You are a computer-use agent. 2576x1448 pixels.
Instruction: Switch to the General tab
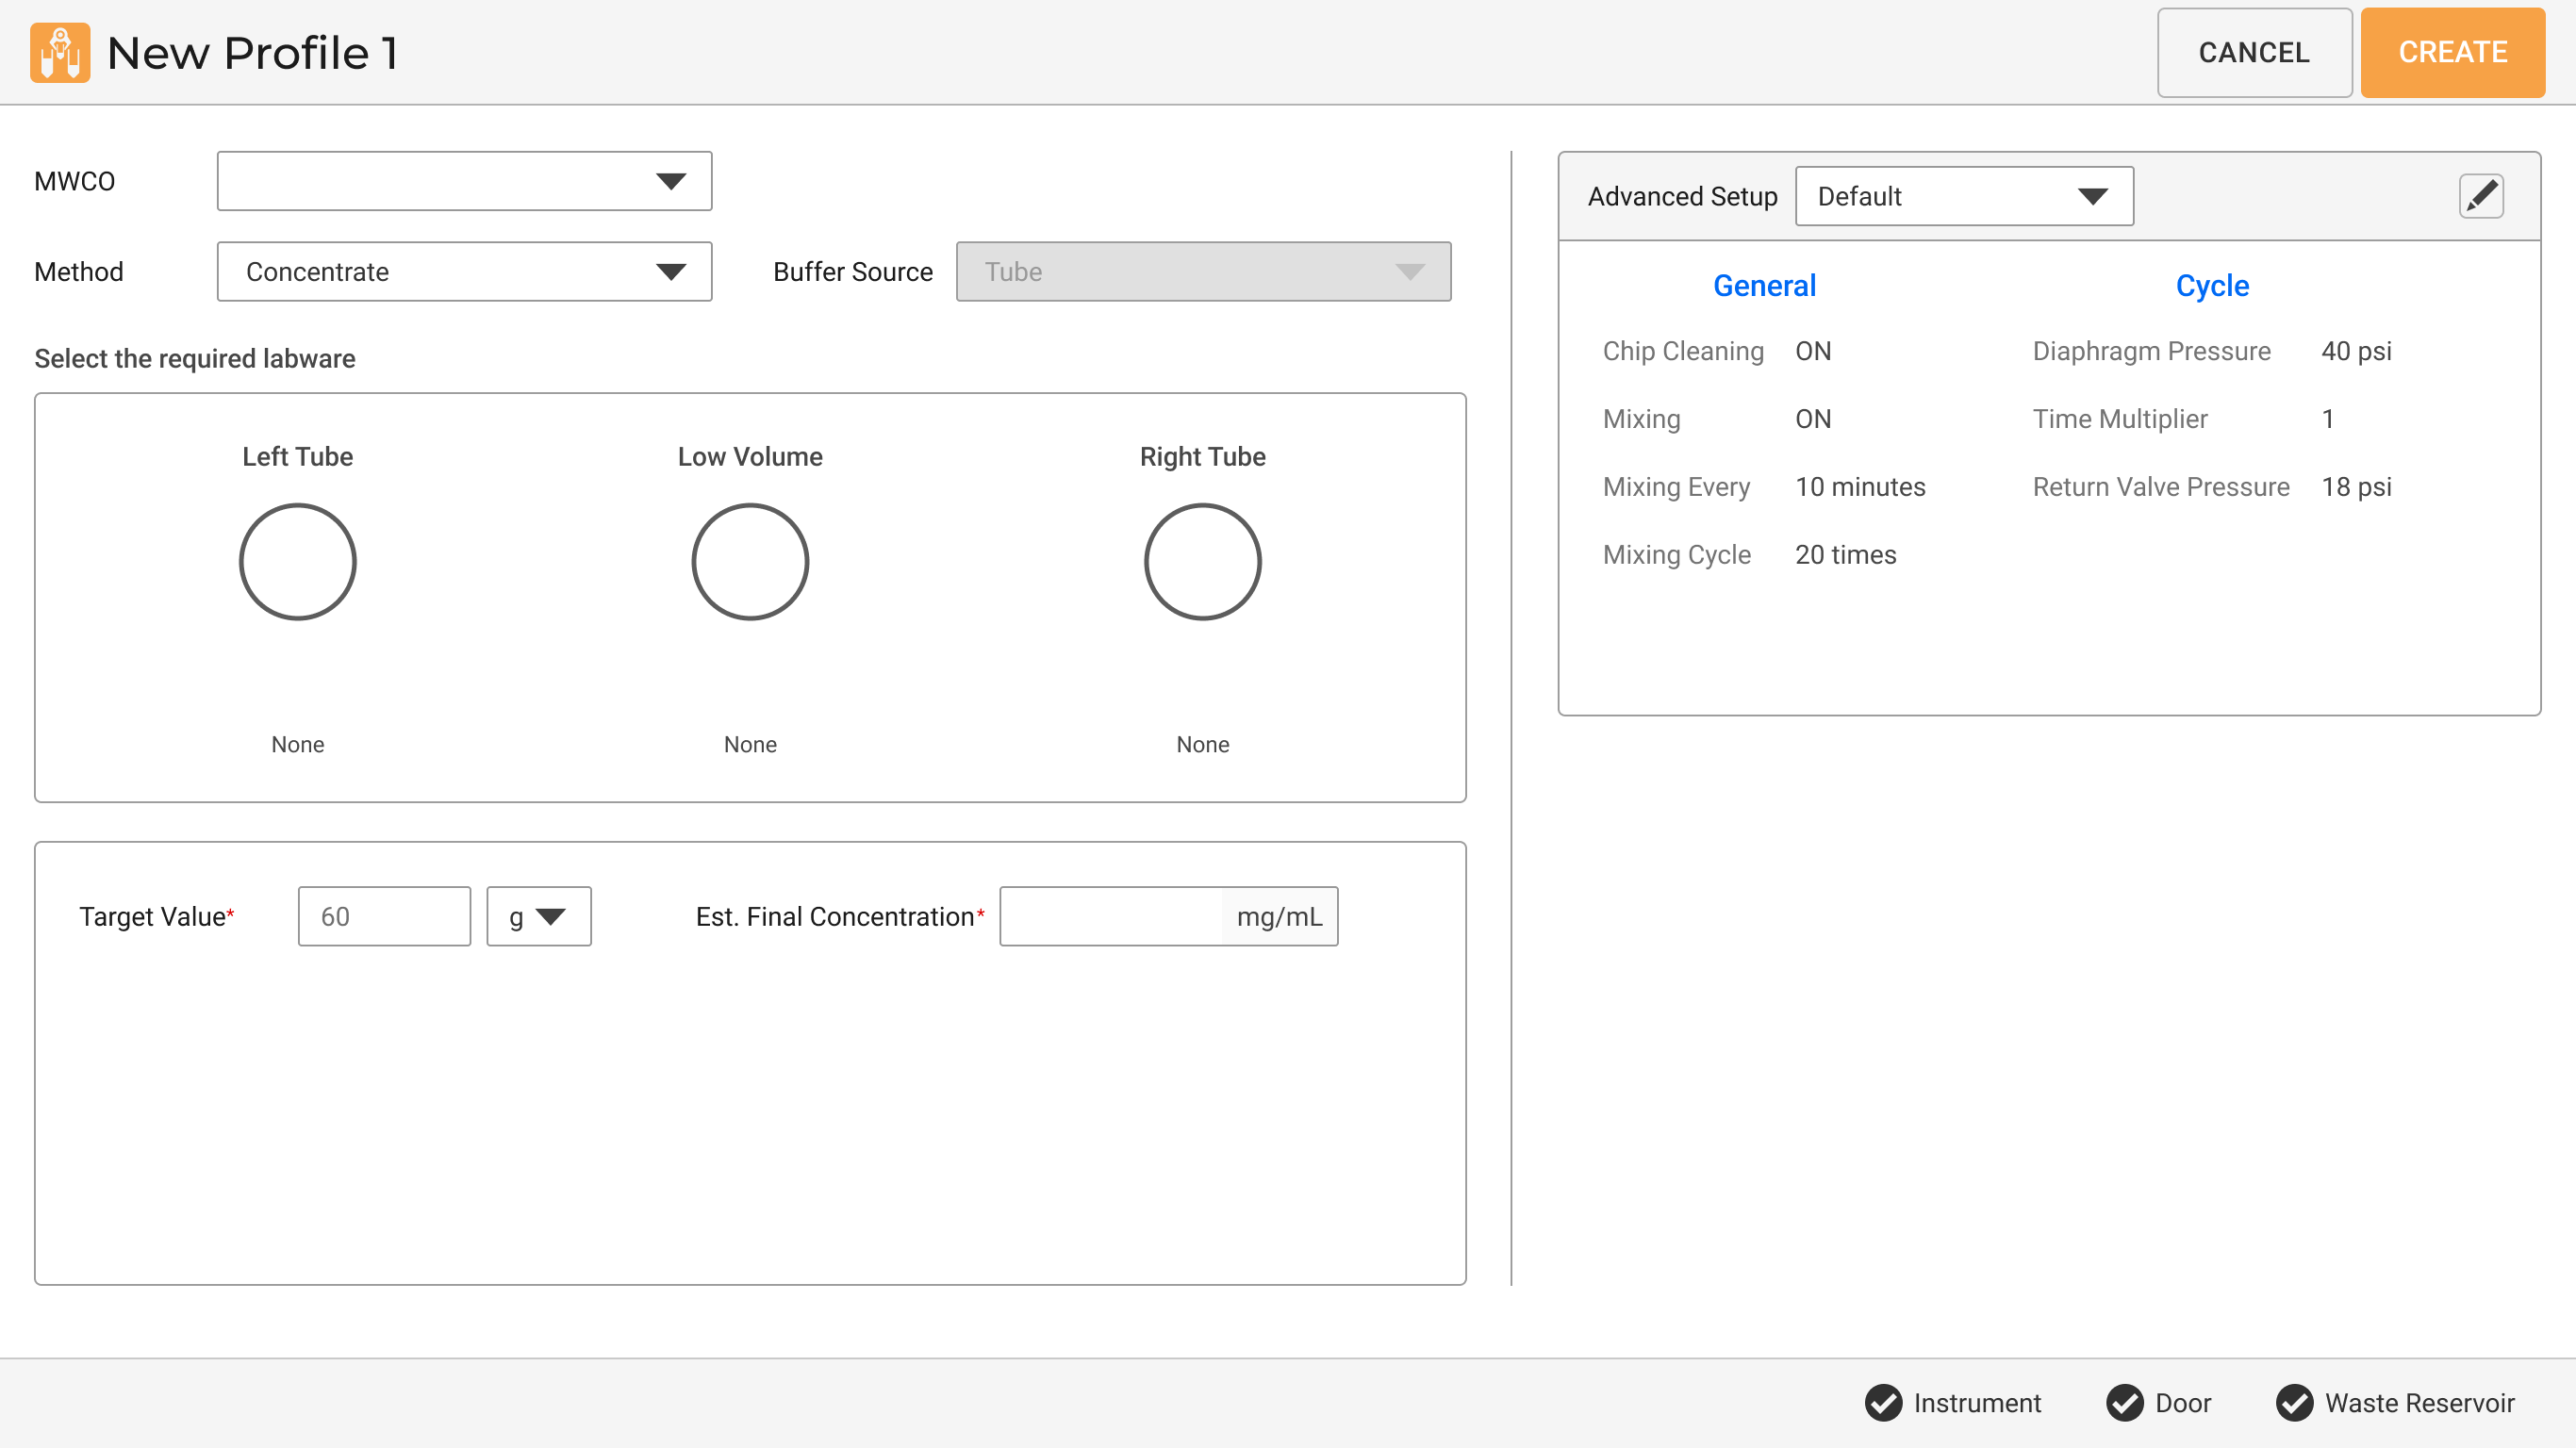[x=1764, y=285]
